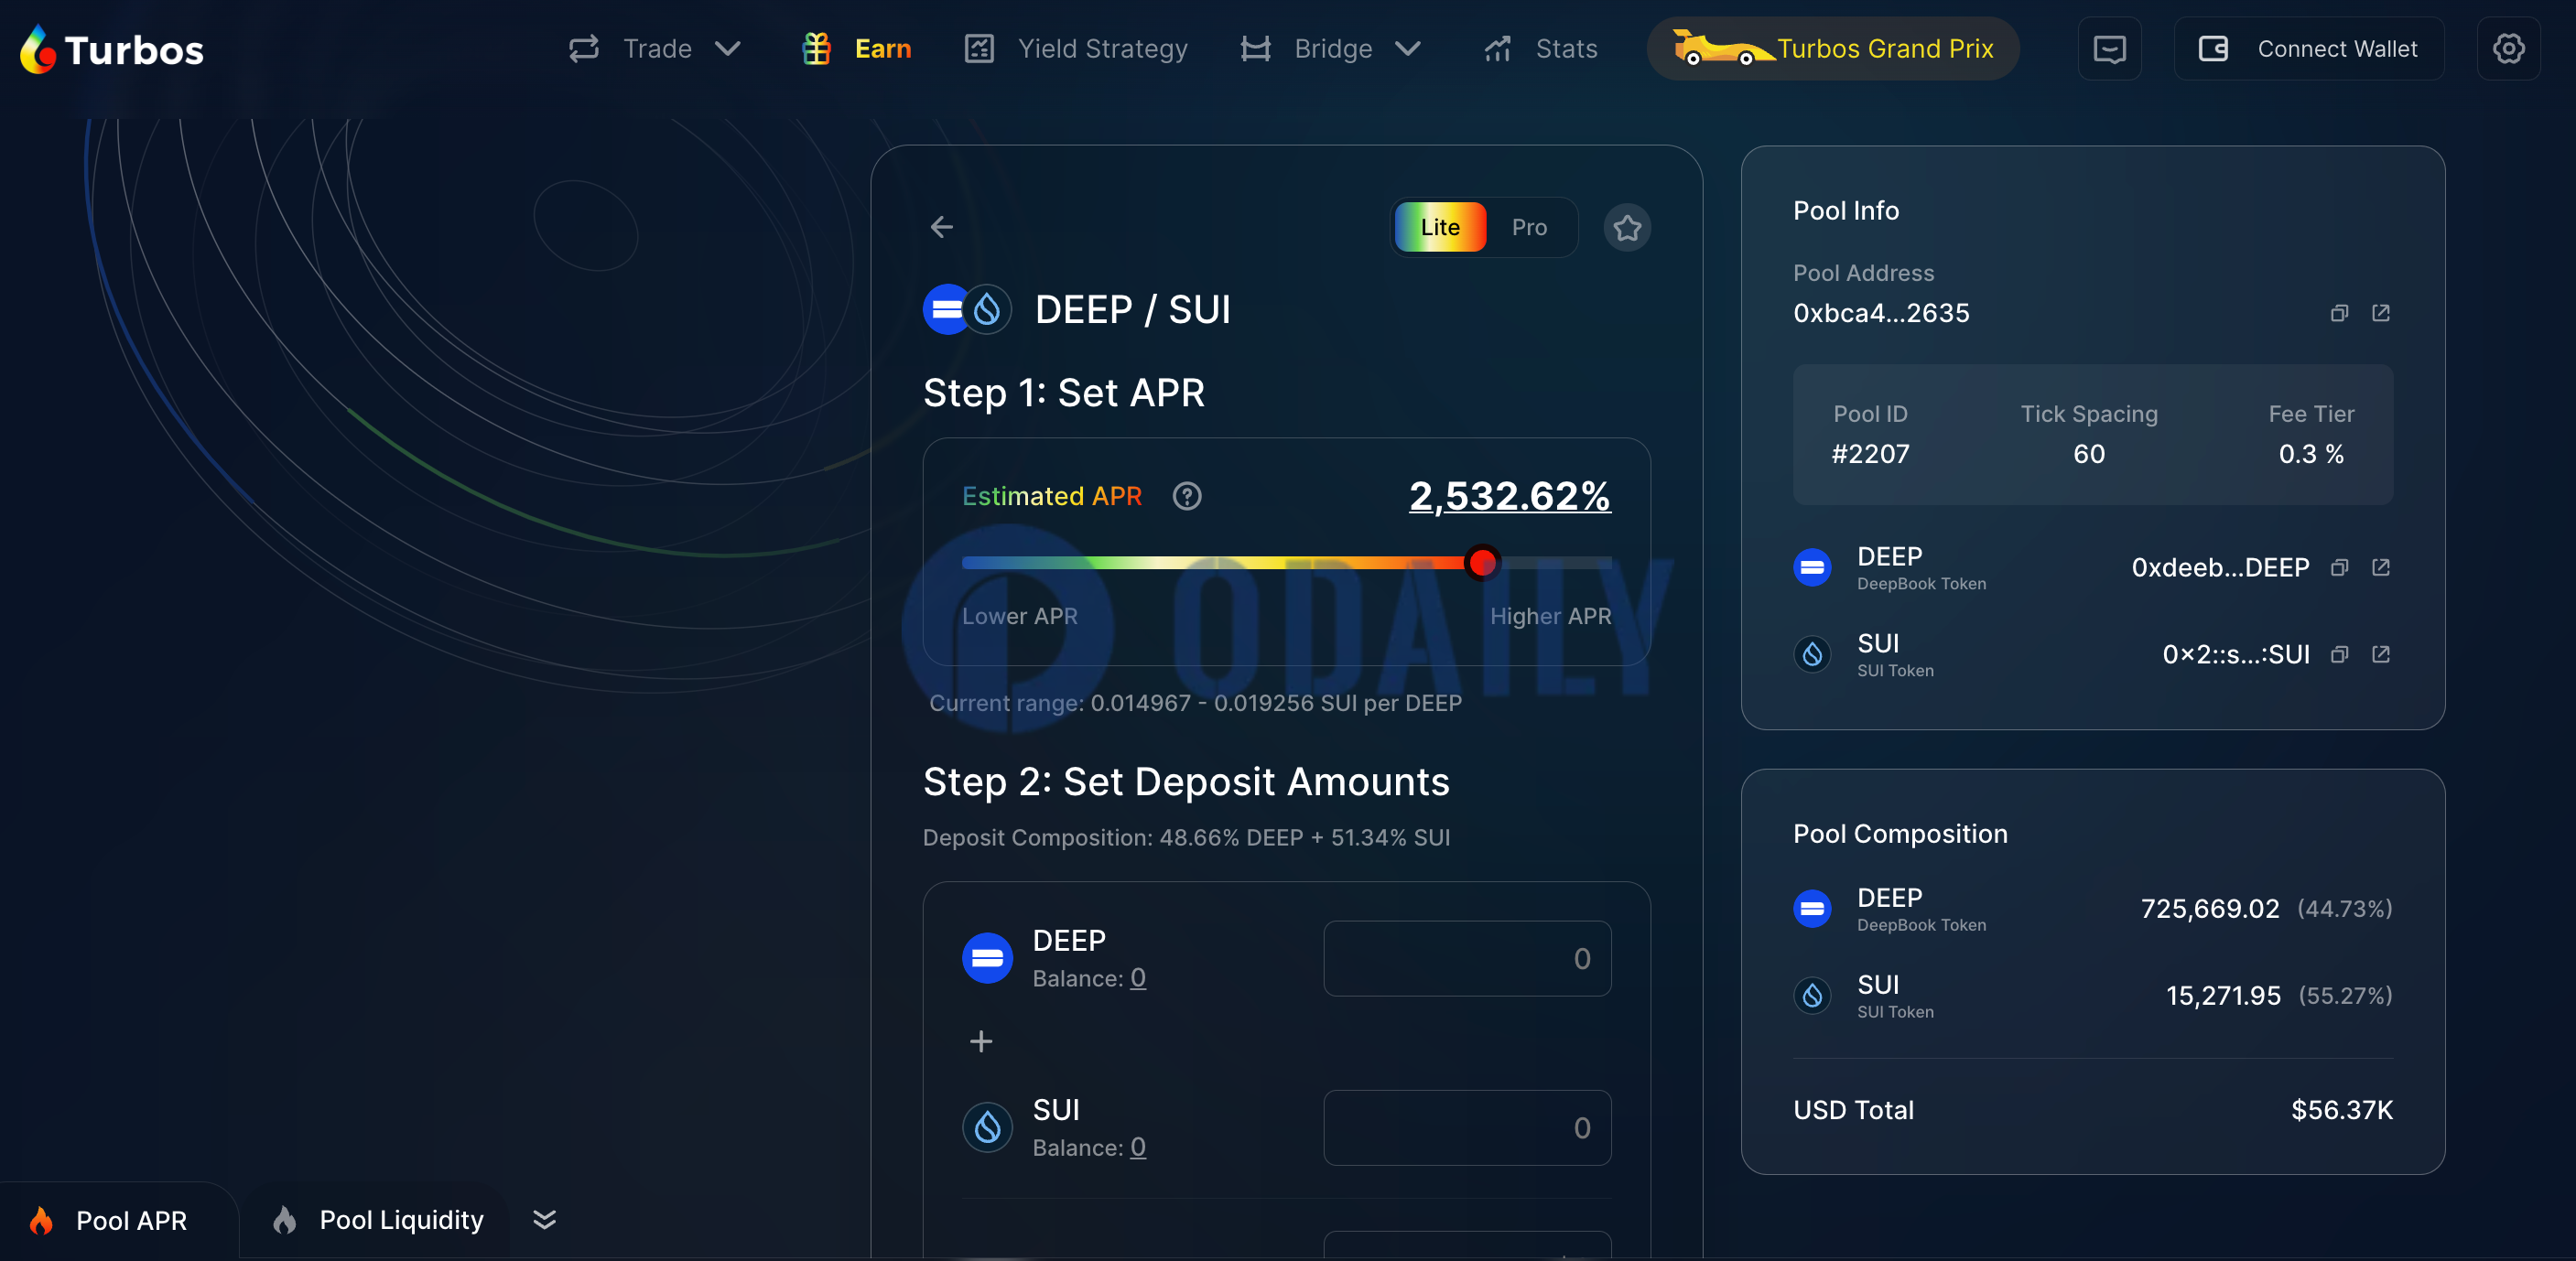Copy DEEP token address
The width and height of the screenshot is (2576, 1261).
pos(2339,567)
